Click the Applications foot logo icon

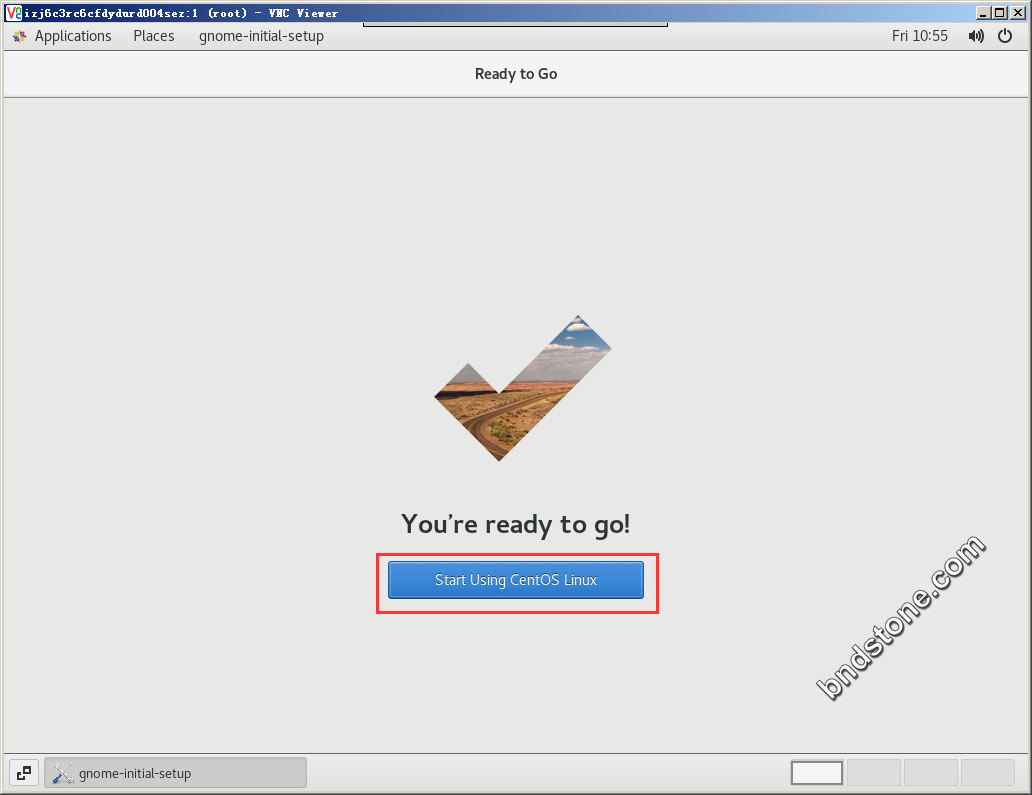(x=20, y=36)
